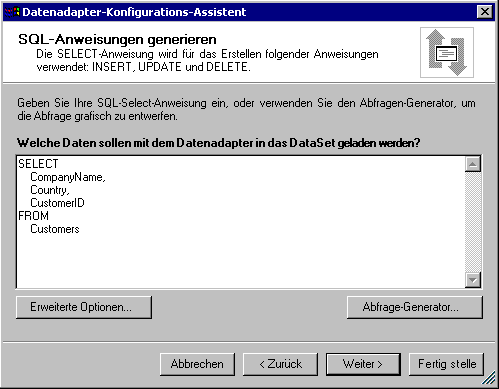Click inside the SQL statement text area

pyautogui.click(x=240, y=222)
